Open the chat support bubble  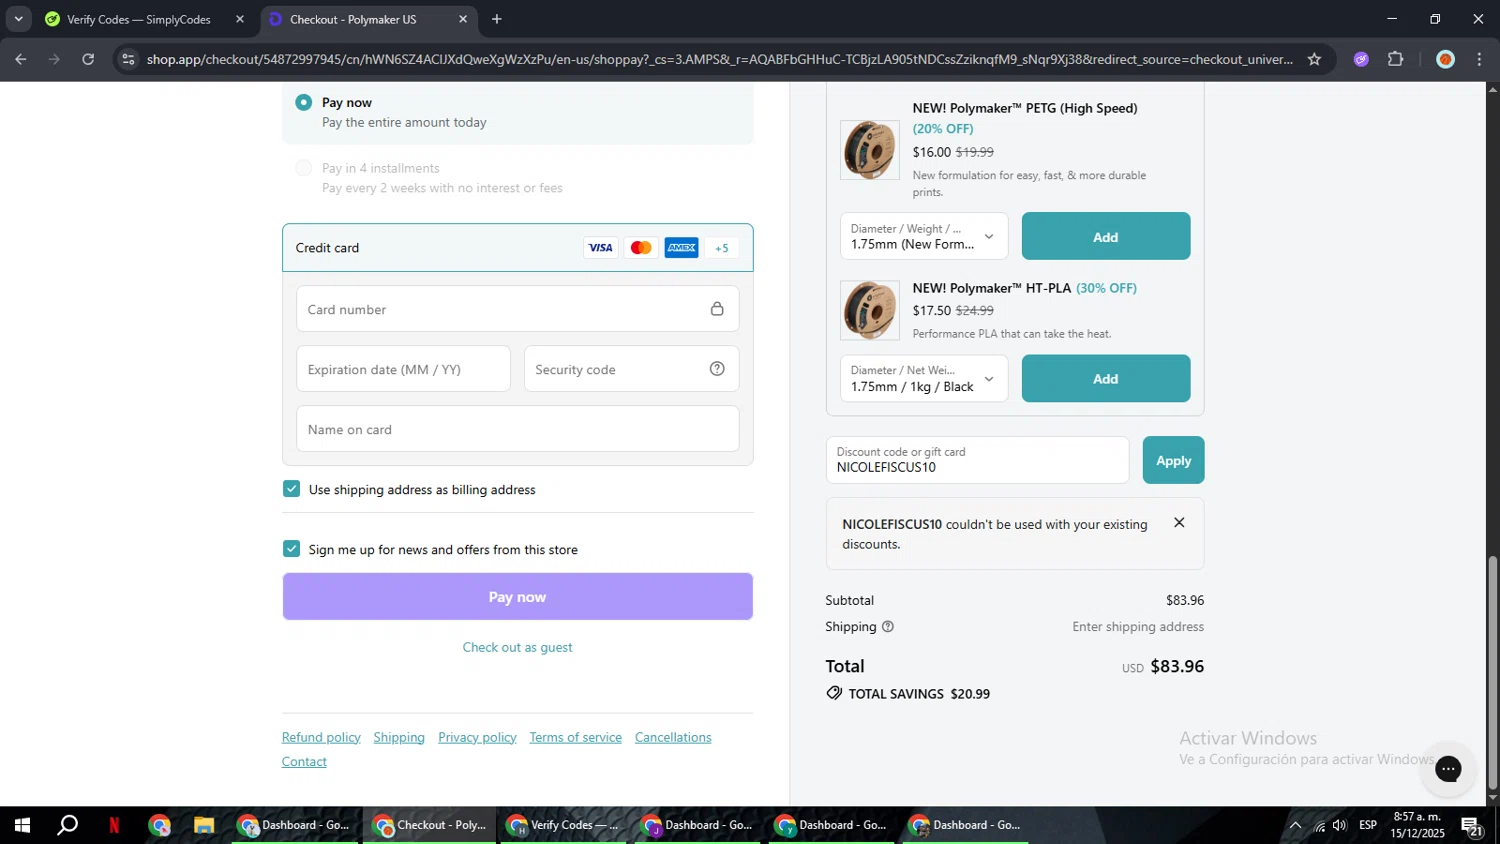click(1448, 769)
